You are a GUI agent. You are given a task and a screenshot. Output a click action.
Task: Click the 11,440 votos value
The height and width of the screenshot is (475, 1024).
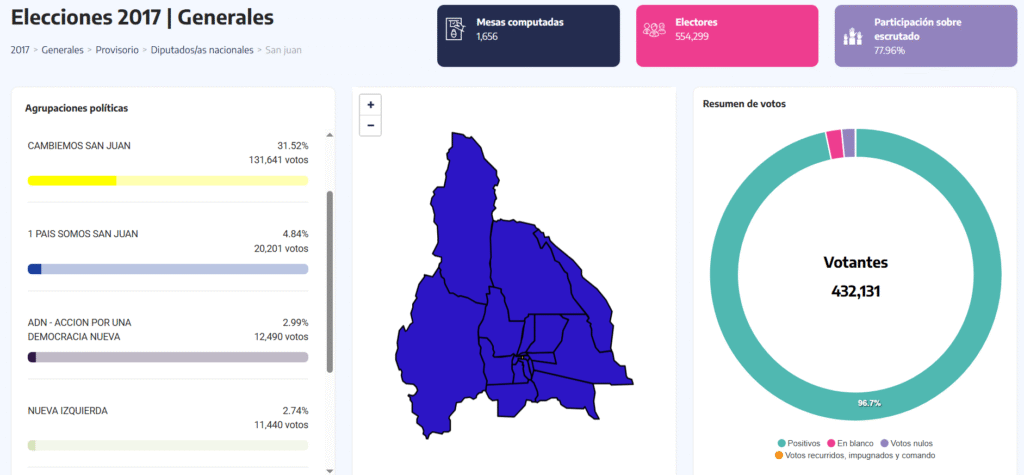click(281, 425)
